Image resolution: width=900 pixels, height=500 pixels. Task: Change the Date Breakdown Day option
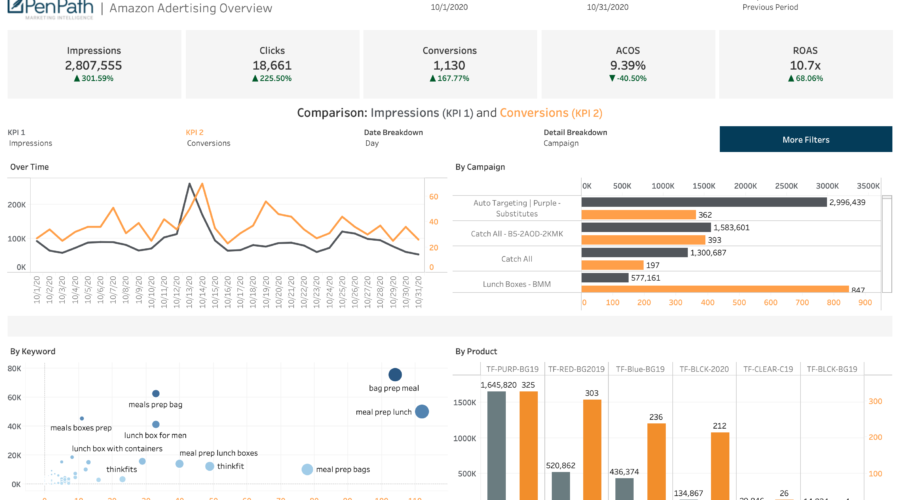click(372, 143)
